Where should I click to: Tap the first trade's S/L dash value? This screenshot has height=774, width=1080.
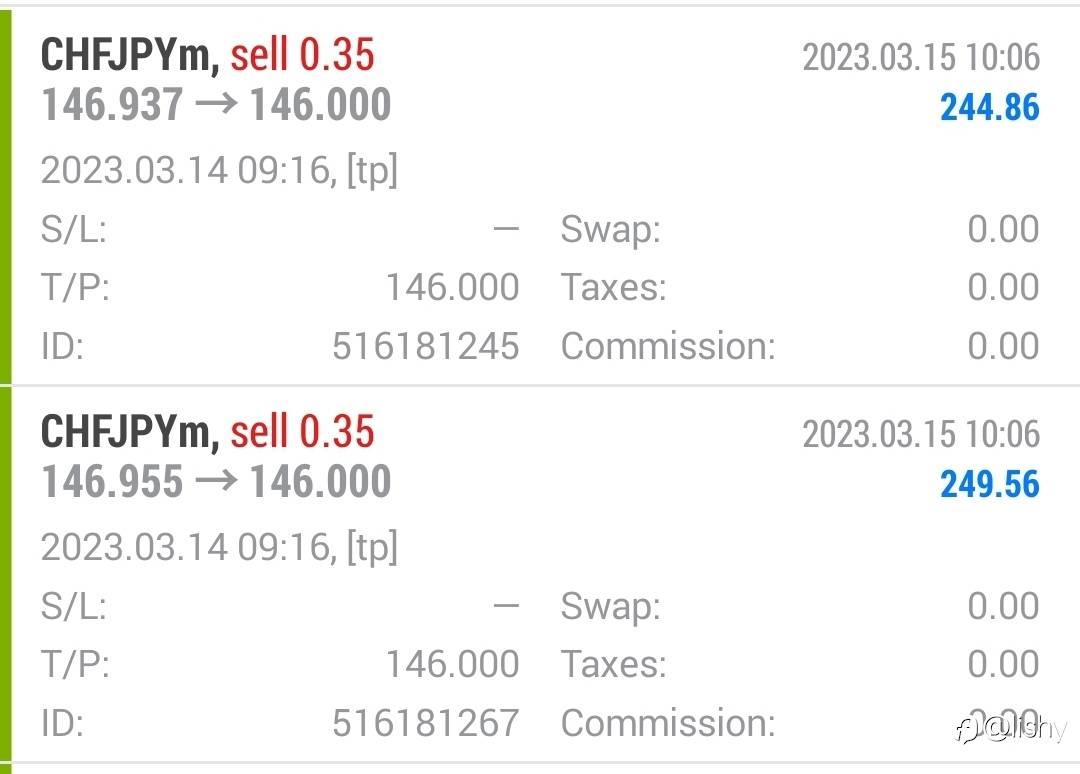(506, 230)
